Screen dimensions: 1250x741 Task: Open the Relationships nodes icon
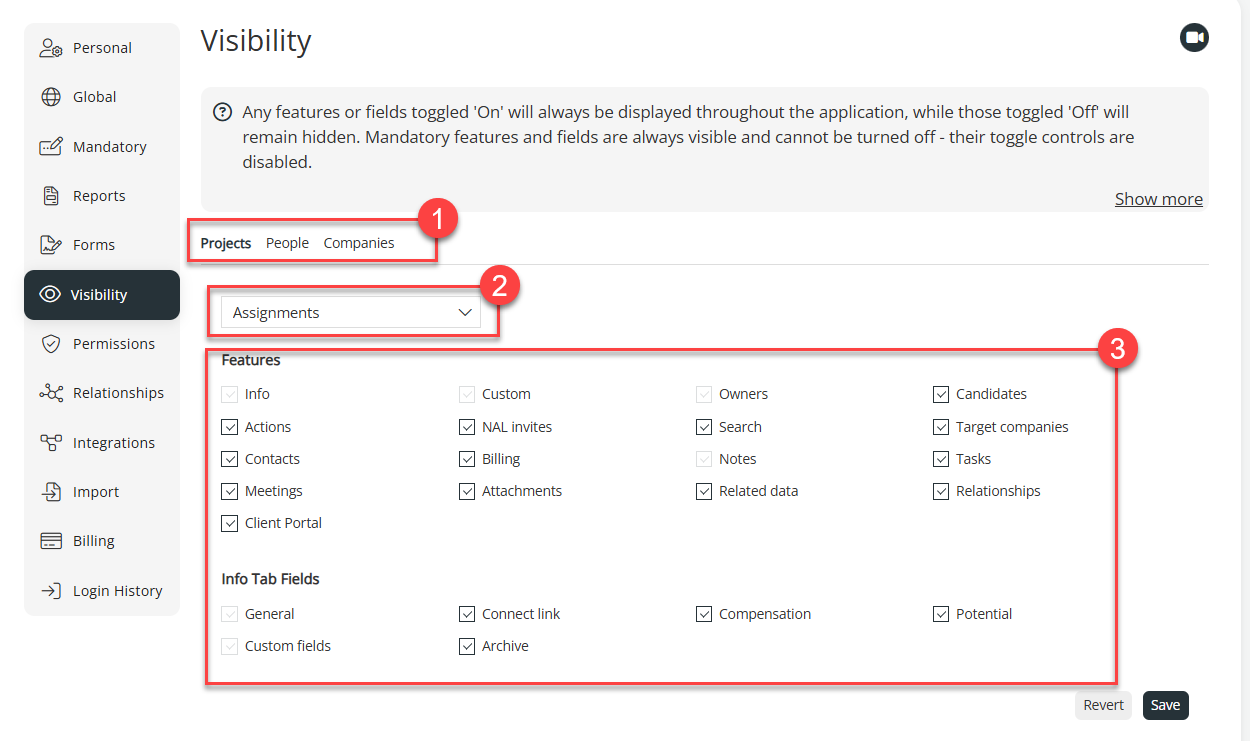tap(51, 393)
